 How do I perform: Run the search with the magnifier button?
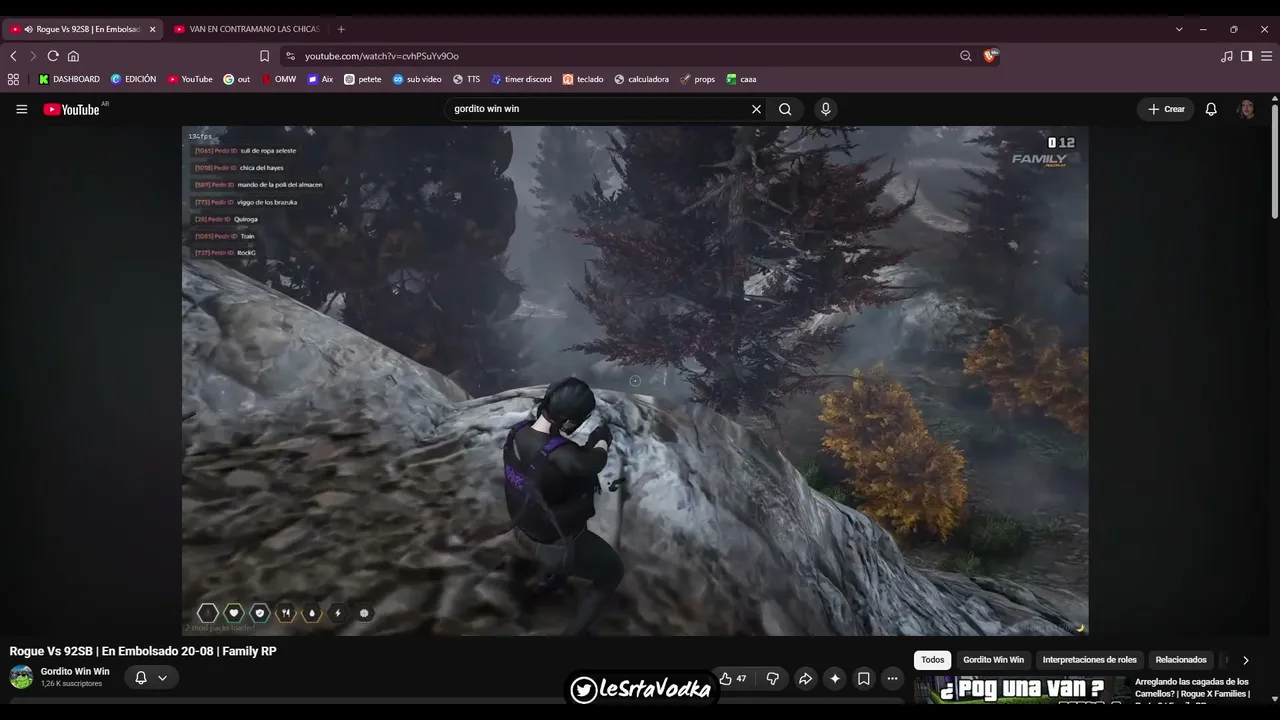(x=785, y=109)
